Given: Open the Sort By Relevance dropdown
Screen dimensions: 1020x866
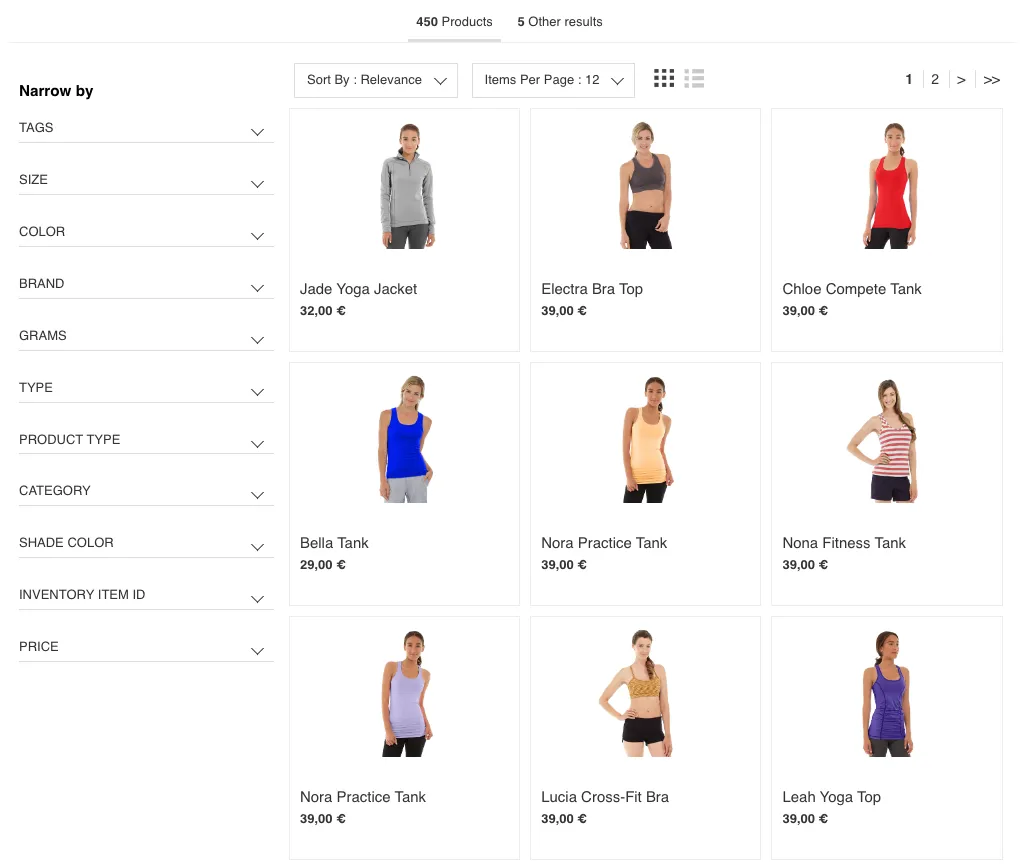Looking at the screenshot, I should click(x=376, y=80).
